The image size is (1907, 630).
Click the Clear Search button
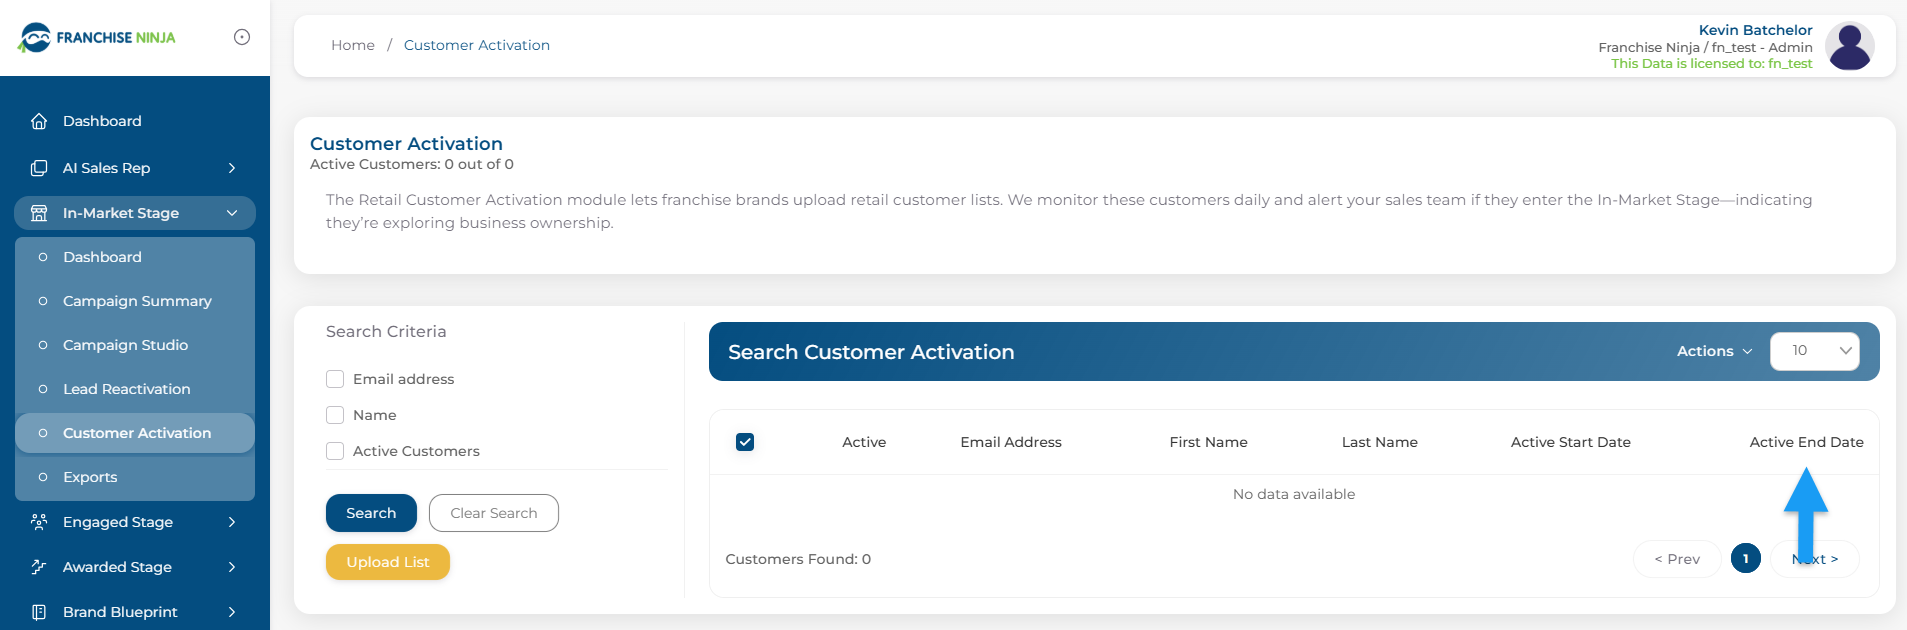(x=493, y=513)
